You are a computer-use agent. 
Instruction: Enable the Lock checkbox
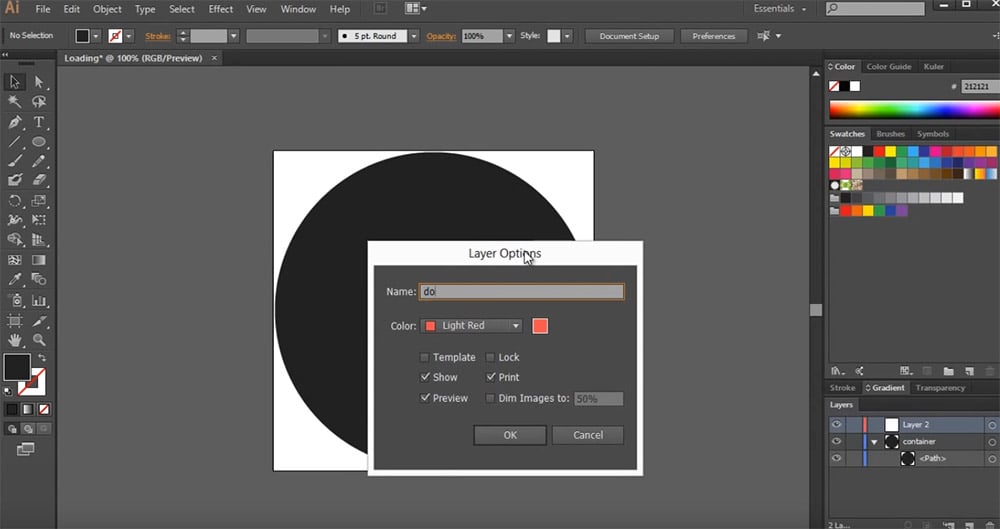[x=490, y=357]
